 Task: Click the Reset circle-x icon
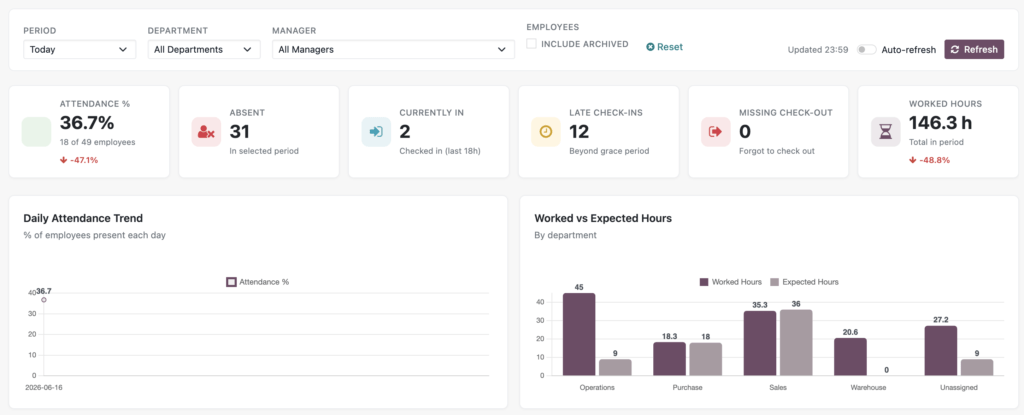point(650,47)
